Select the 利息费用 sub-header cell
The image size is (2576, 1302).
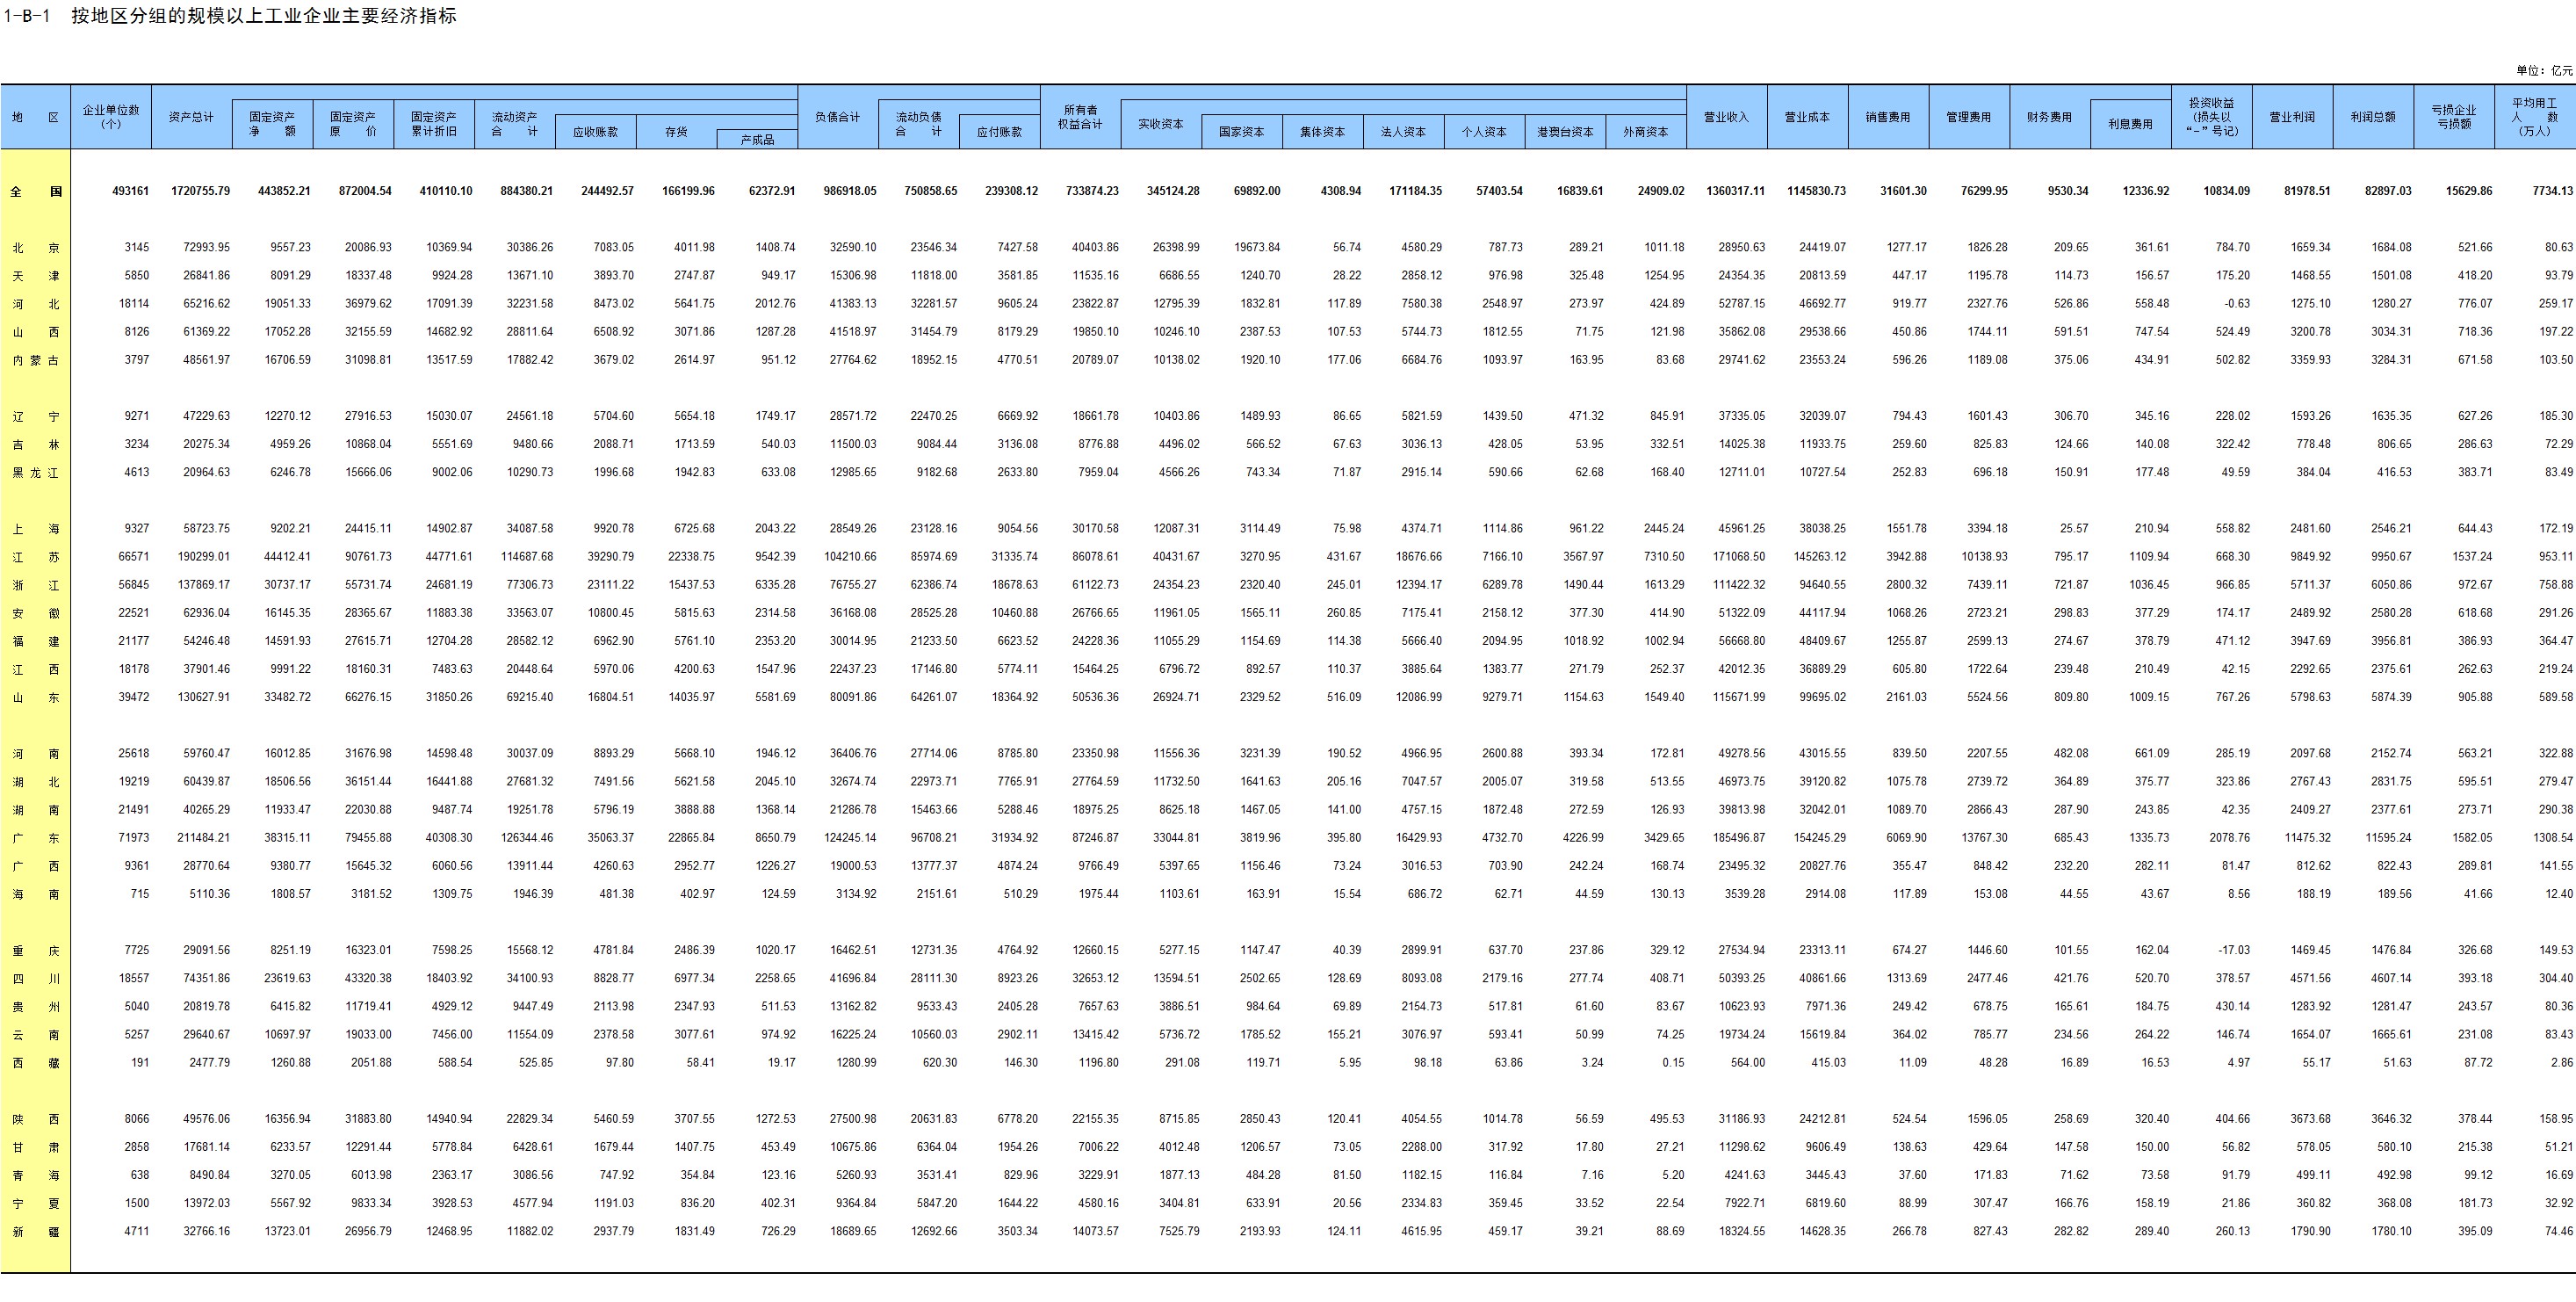[2130, 125]
